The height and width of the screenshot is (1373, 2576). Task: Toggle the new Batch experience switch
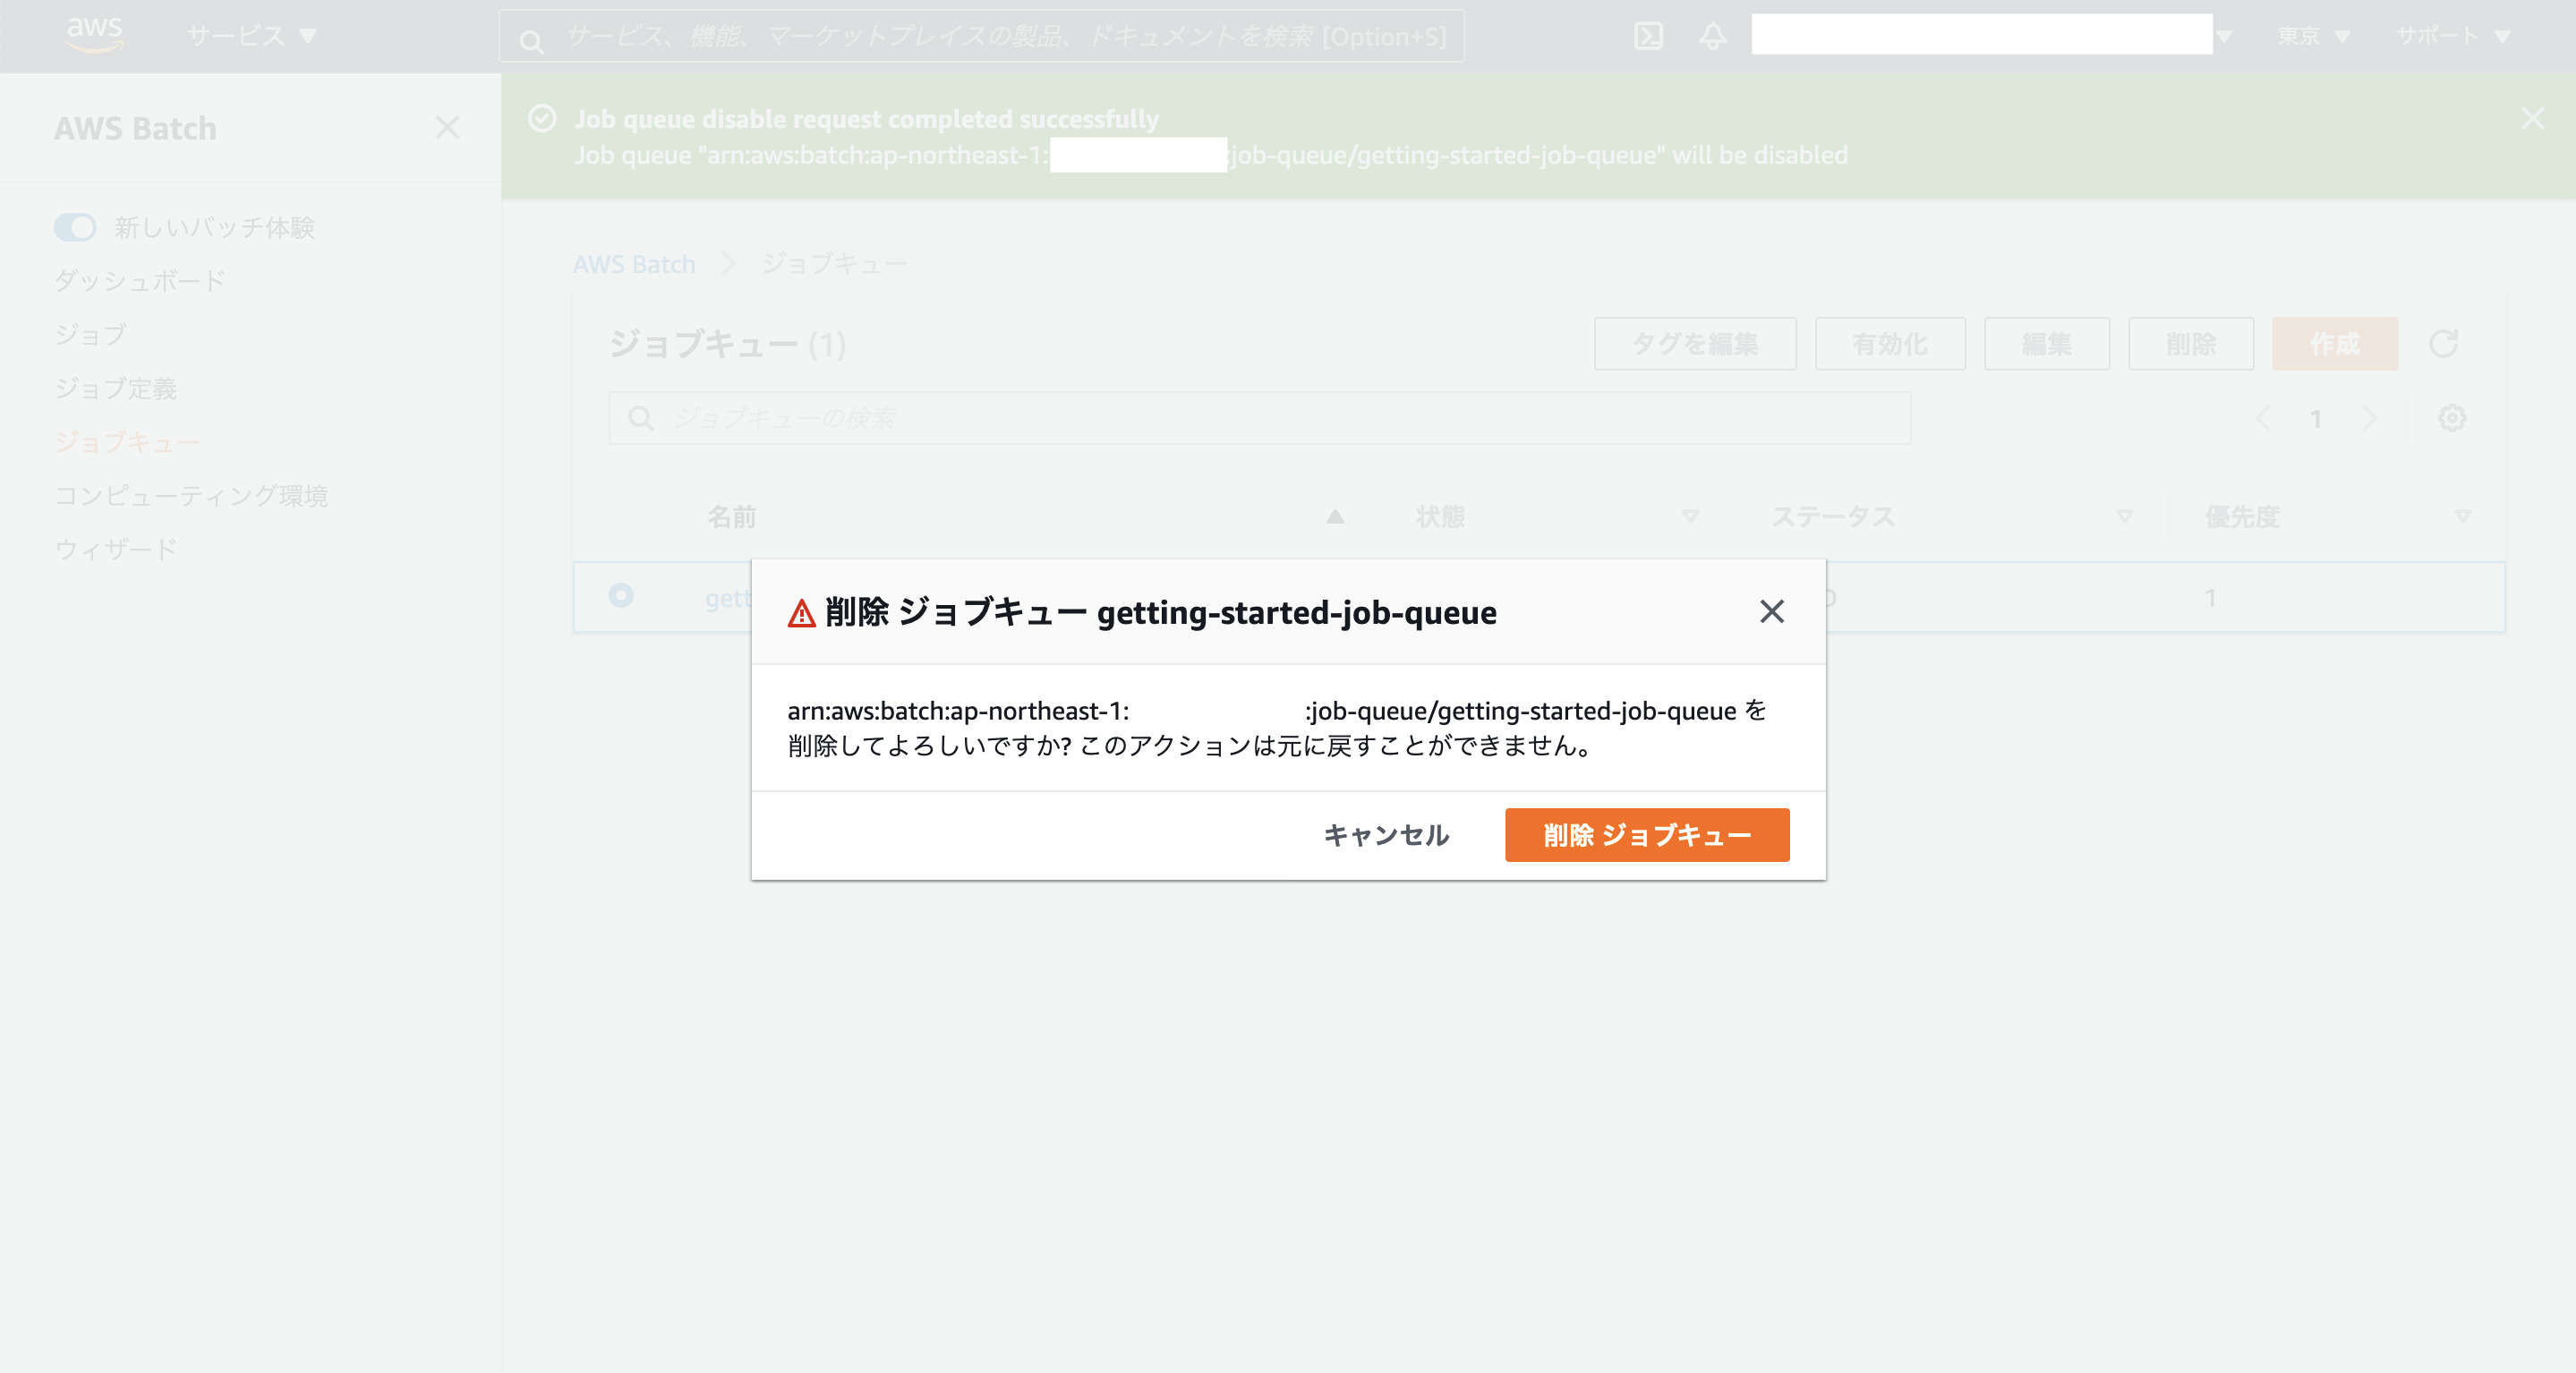(x=75, y=227)
